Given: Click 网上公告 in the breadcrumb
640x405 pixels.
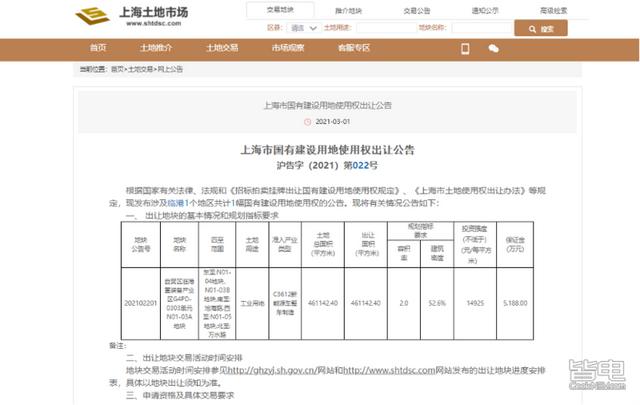Looking at the screenshot, I should [170, 69].
